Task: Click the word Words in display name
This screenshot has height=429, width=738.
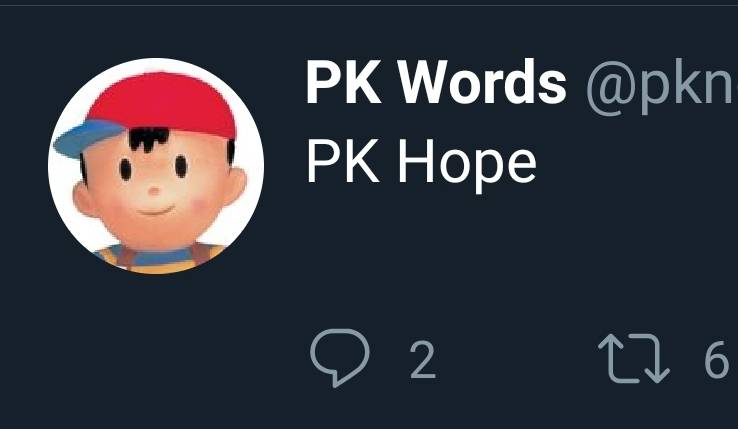Action: tap(482, 82)
